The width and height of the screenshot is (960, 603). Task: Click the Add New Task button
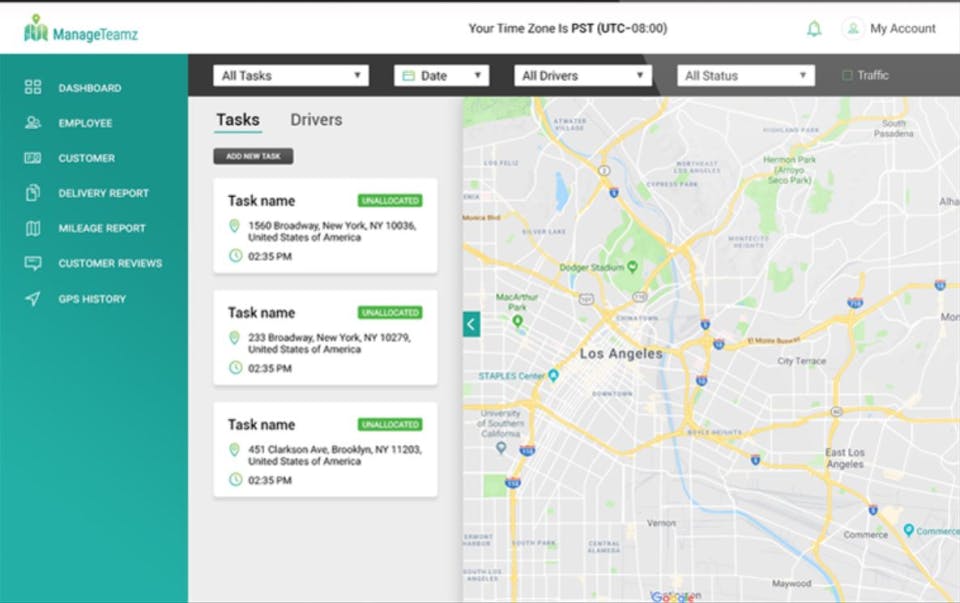pyautogui.click(x=253, y=156)
